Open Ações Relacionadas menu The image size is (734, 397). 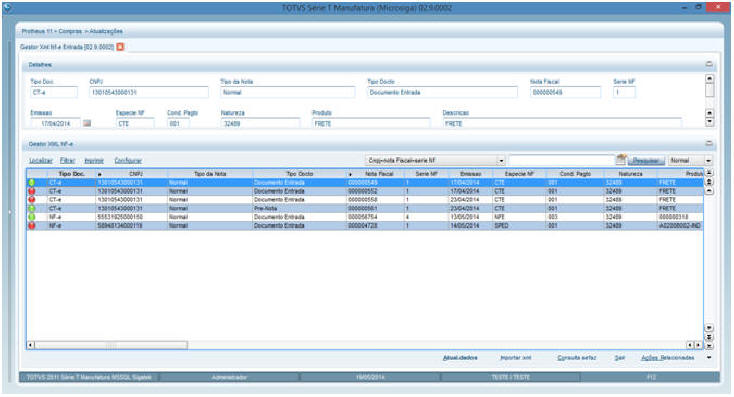[668, 358]
